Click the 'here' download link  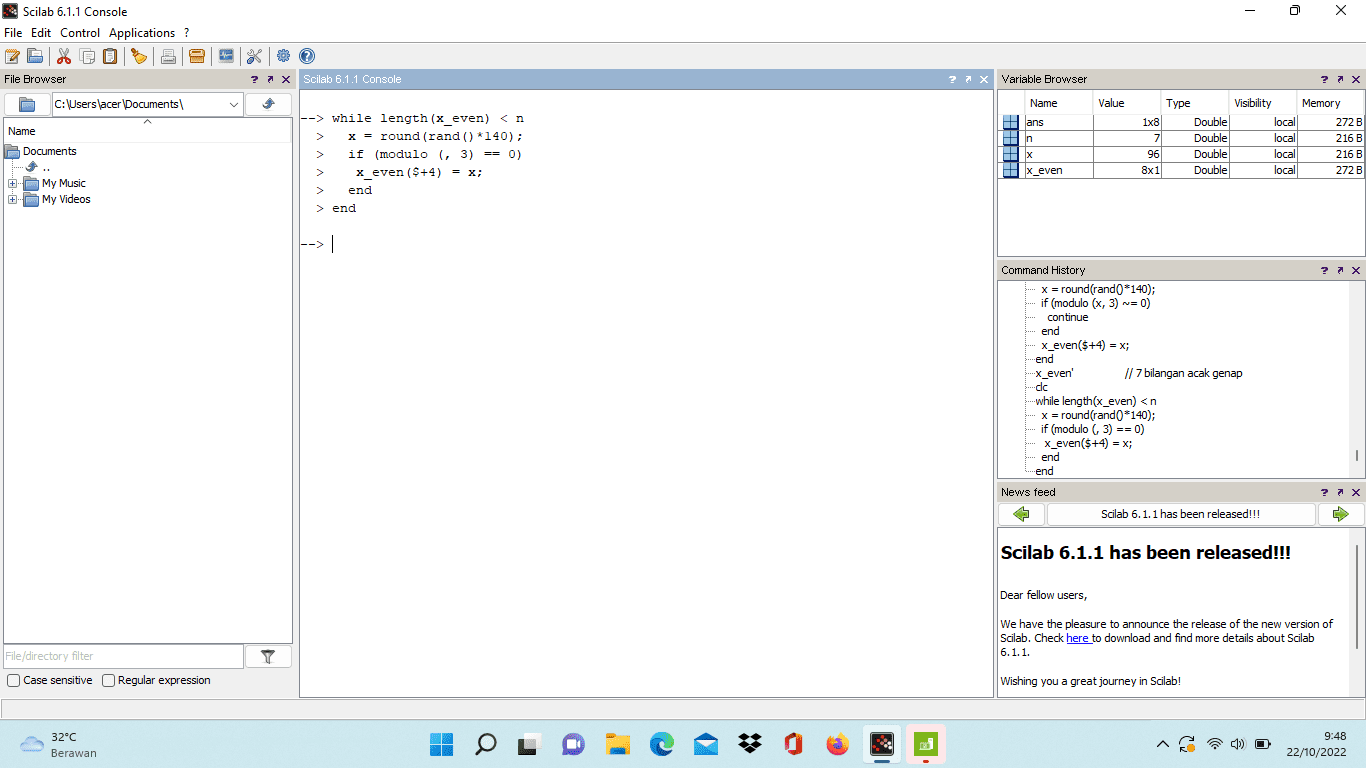[1077, 638]
